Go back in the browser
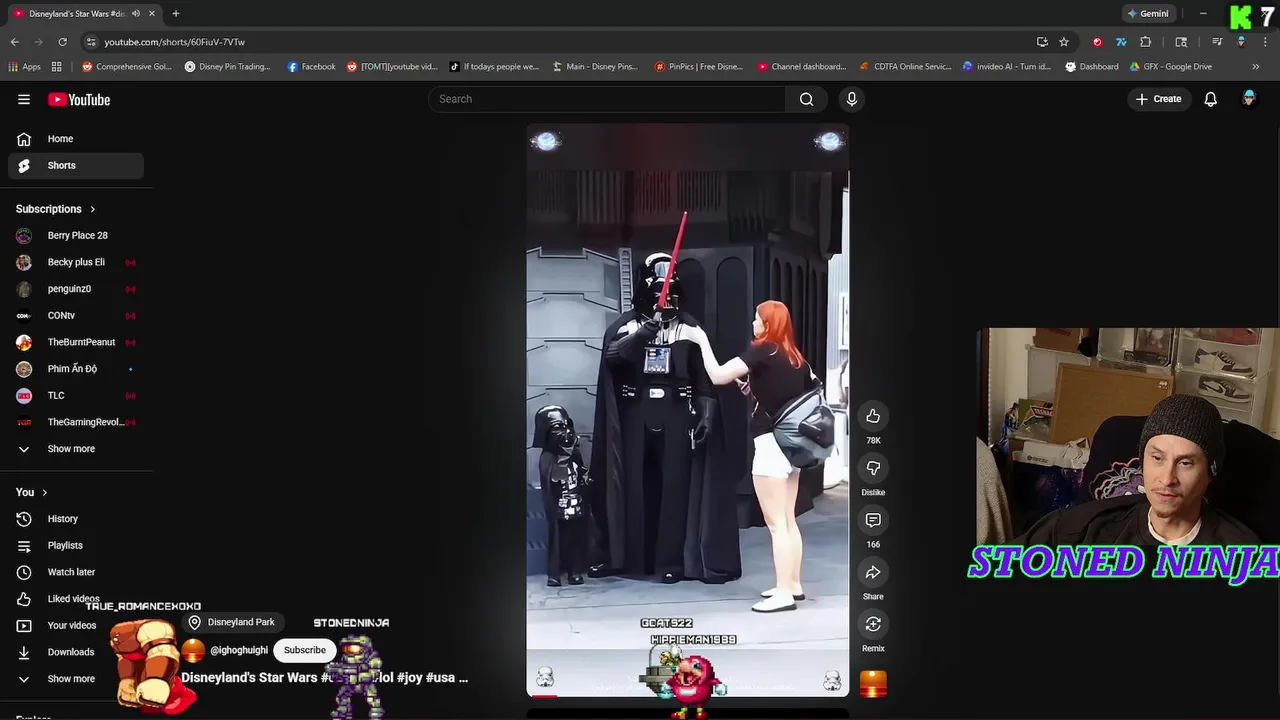This screenshot has height=720, width=1280. [15, 42]
